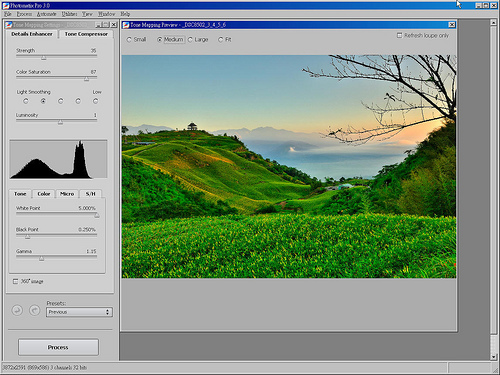Click the image dimensions text in status bar
Screen dimensions: 500x375
click(45, 367)
